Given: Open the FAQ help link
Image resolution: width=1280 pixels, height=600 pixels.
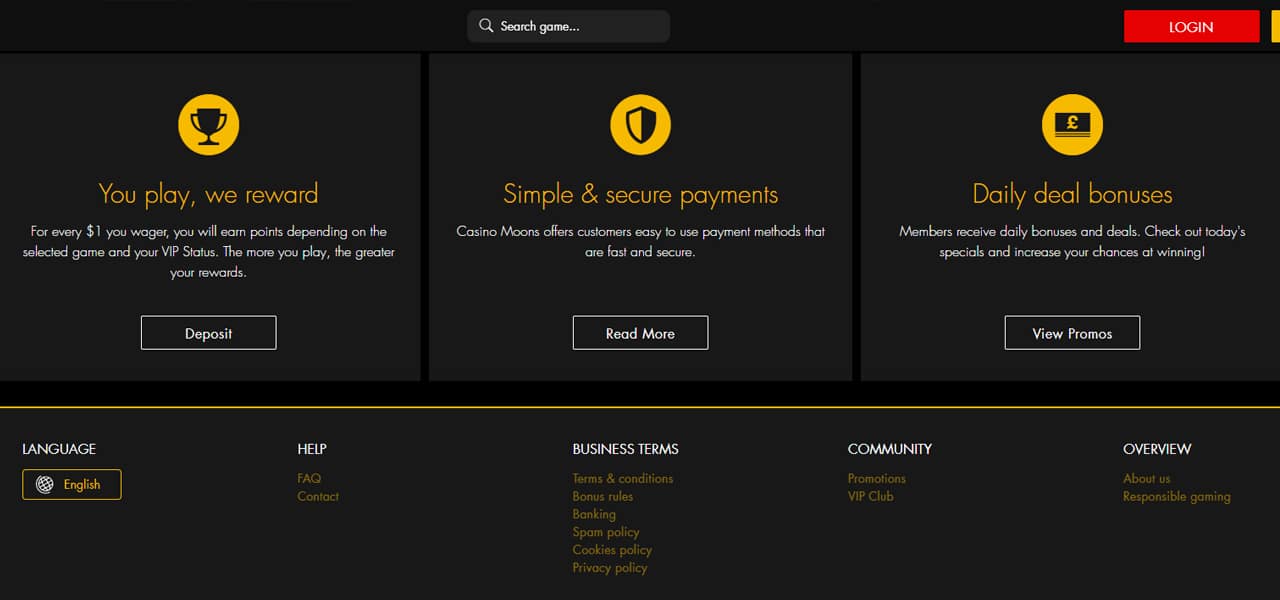Looking at the screenshot, I should [309, 478].
